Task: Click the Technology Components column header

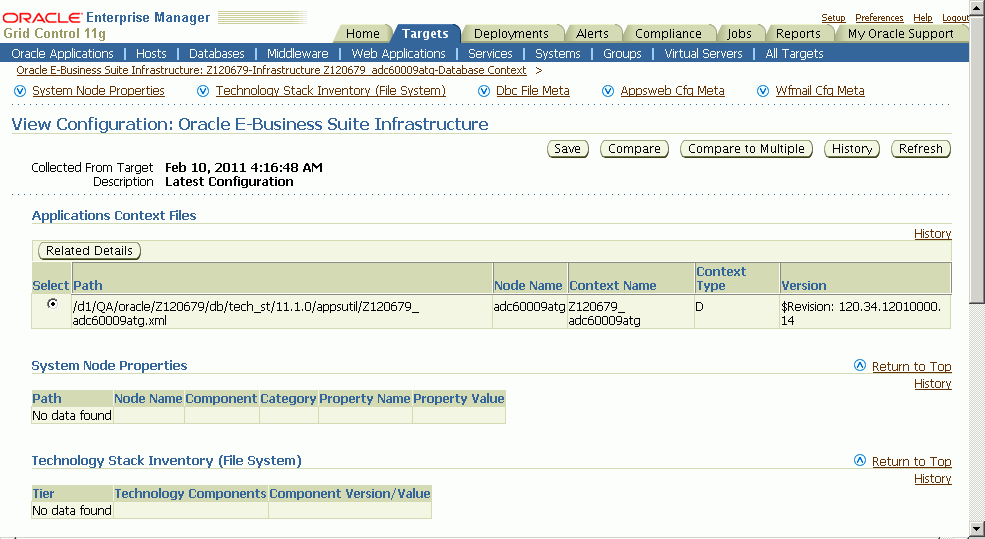Action: (x=190, y=493)
